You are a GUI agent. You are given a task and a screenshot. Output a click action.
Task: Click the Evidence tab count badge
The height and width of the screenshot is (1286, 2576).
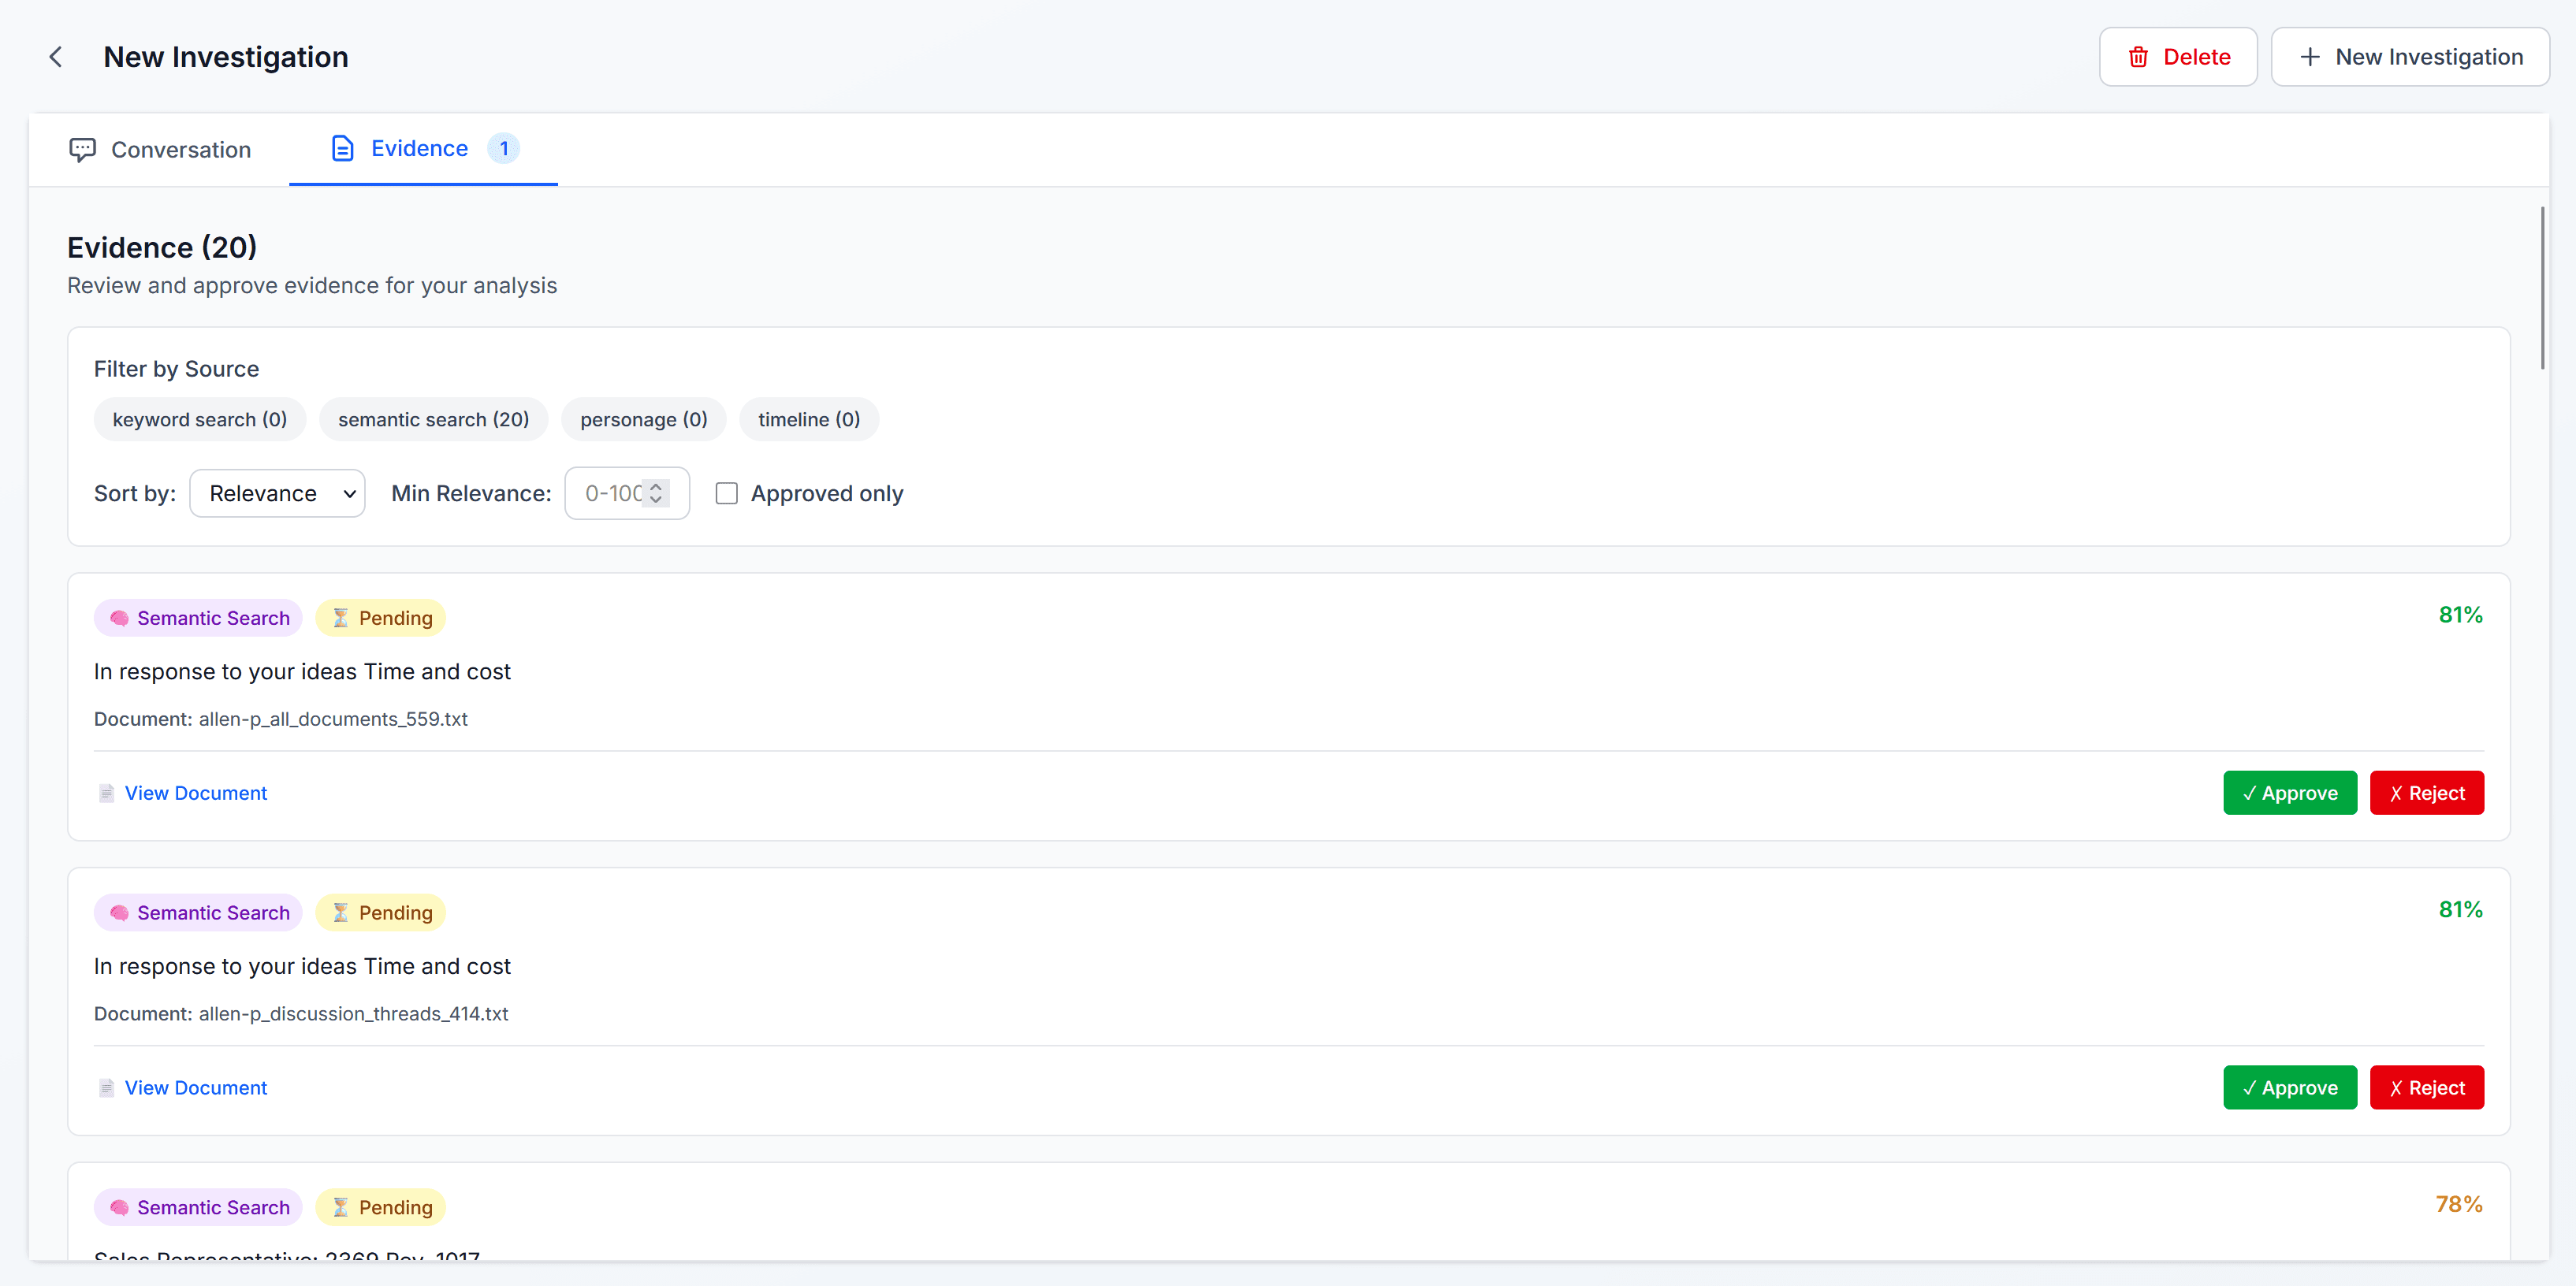tap(503, 149)
